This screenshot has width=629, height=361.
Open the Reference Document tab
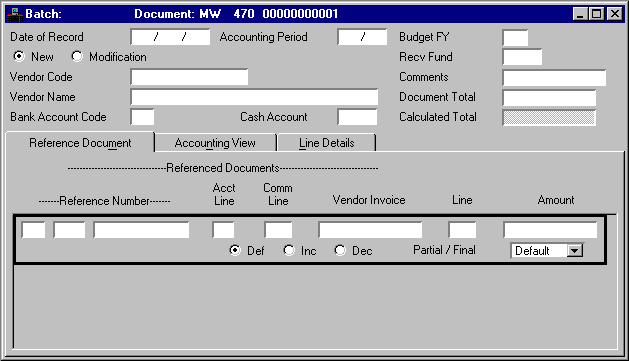coord(80,142)
